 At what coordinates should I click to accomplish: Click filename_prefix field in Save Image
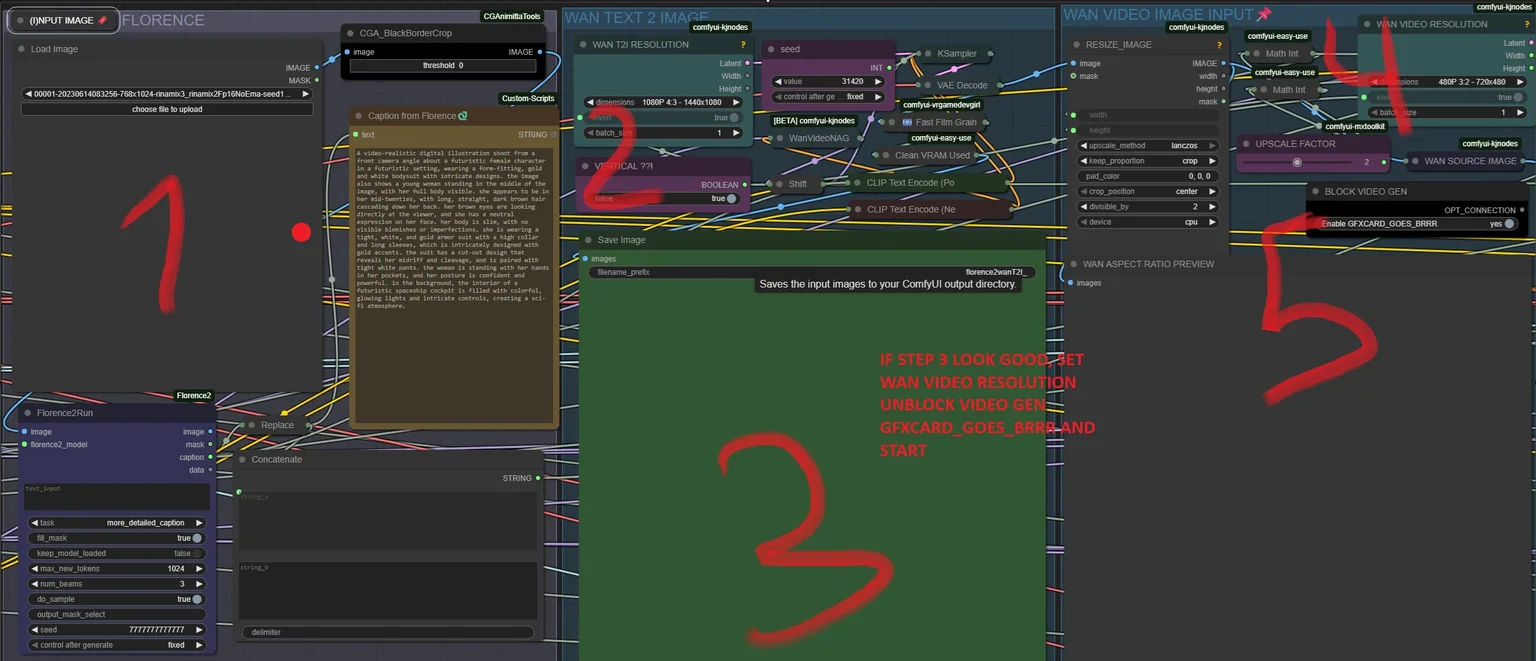(812, 272)
